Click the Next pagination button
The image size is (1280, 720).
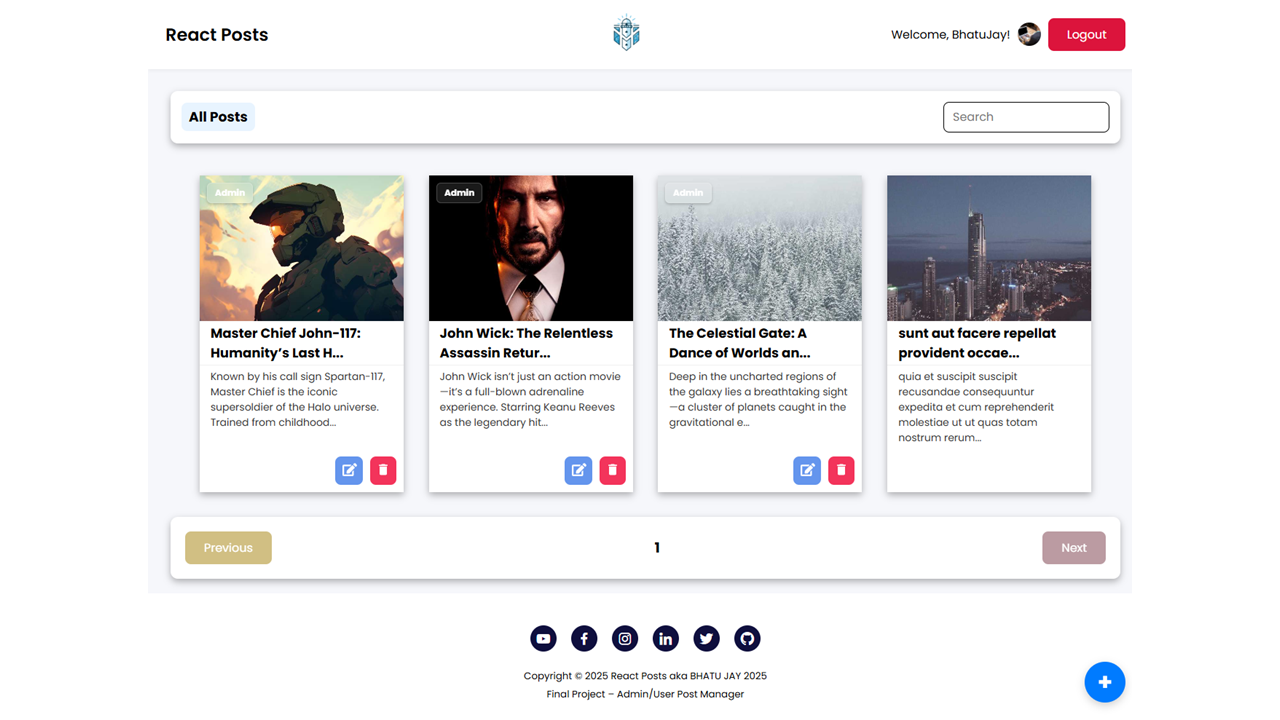(1073, 547)
